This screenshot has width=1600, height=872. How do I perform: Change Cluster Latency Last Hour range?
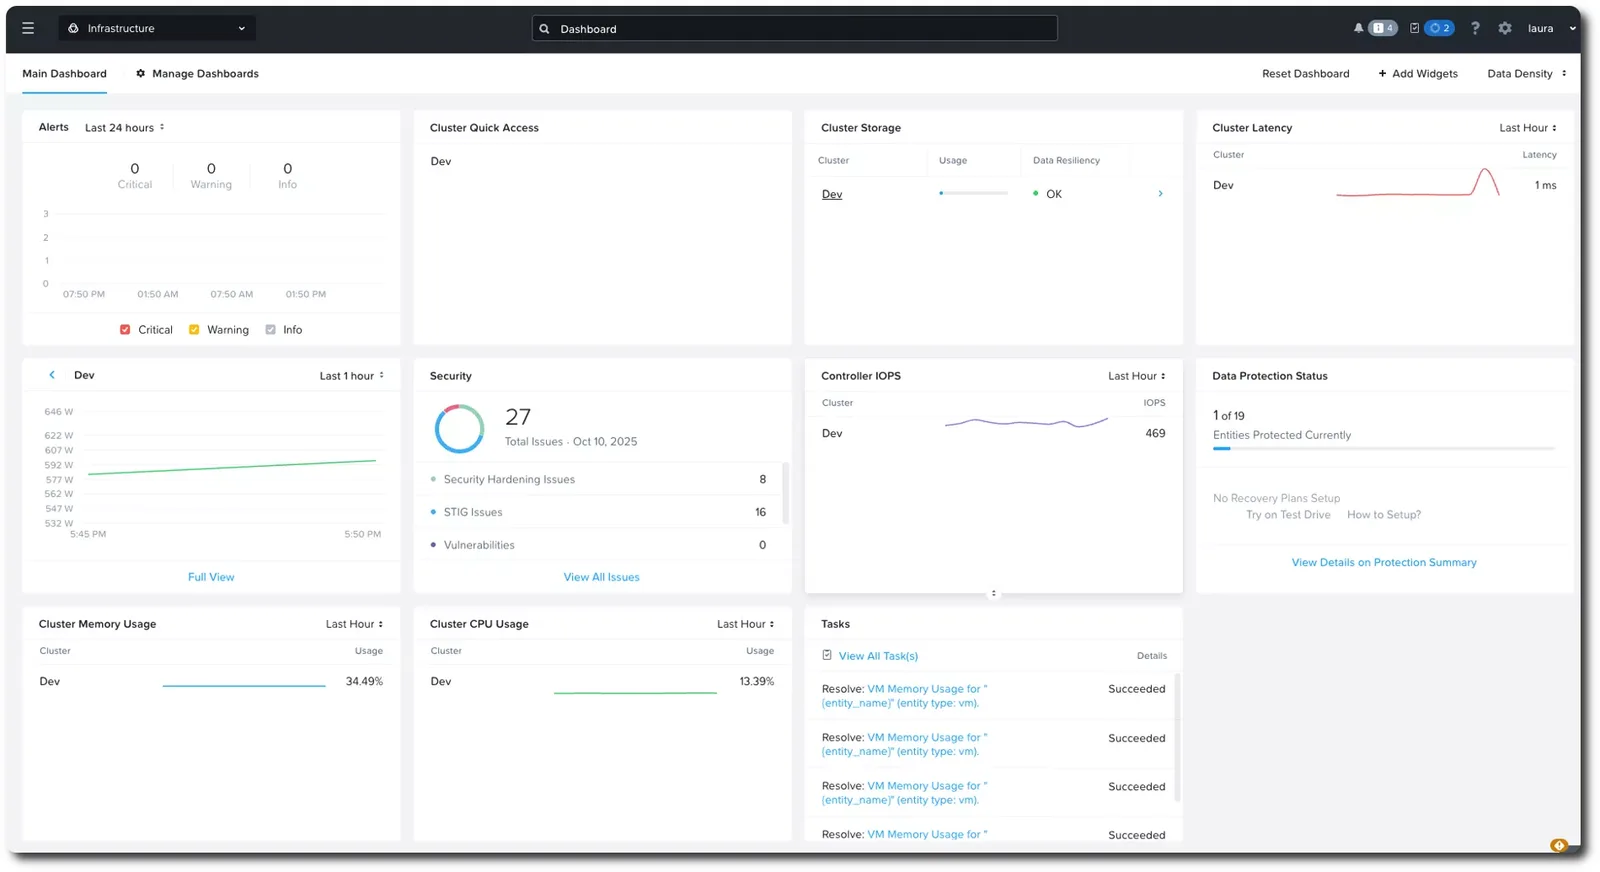pos(1528,127)
